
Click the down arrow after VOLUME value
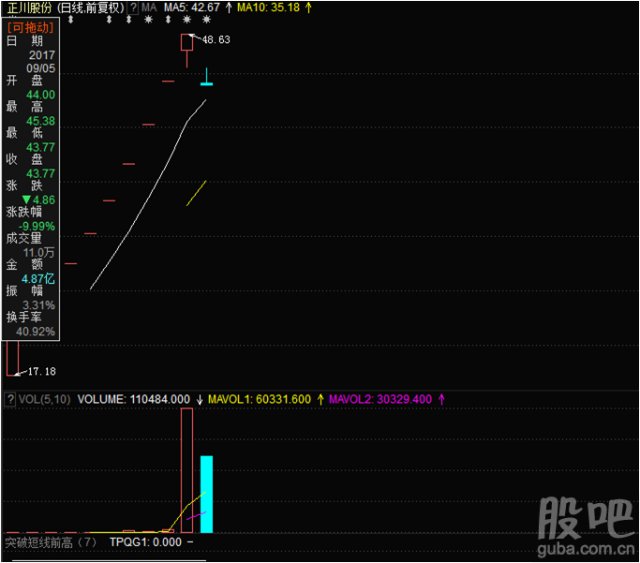[x=199, y=399]
